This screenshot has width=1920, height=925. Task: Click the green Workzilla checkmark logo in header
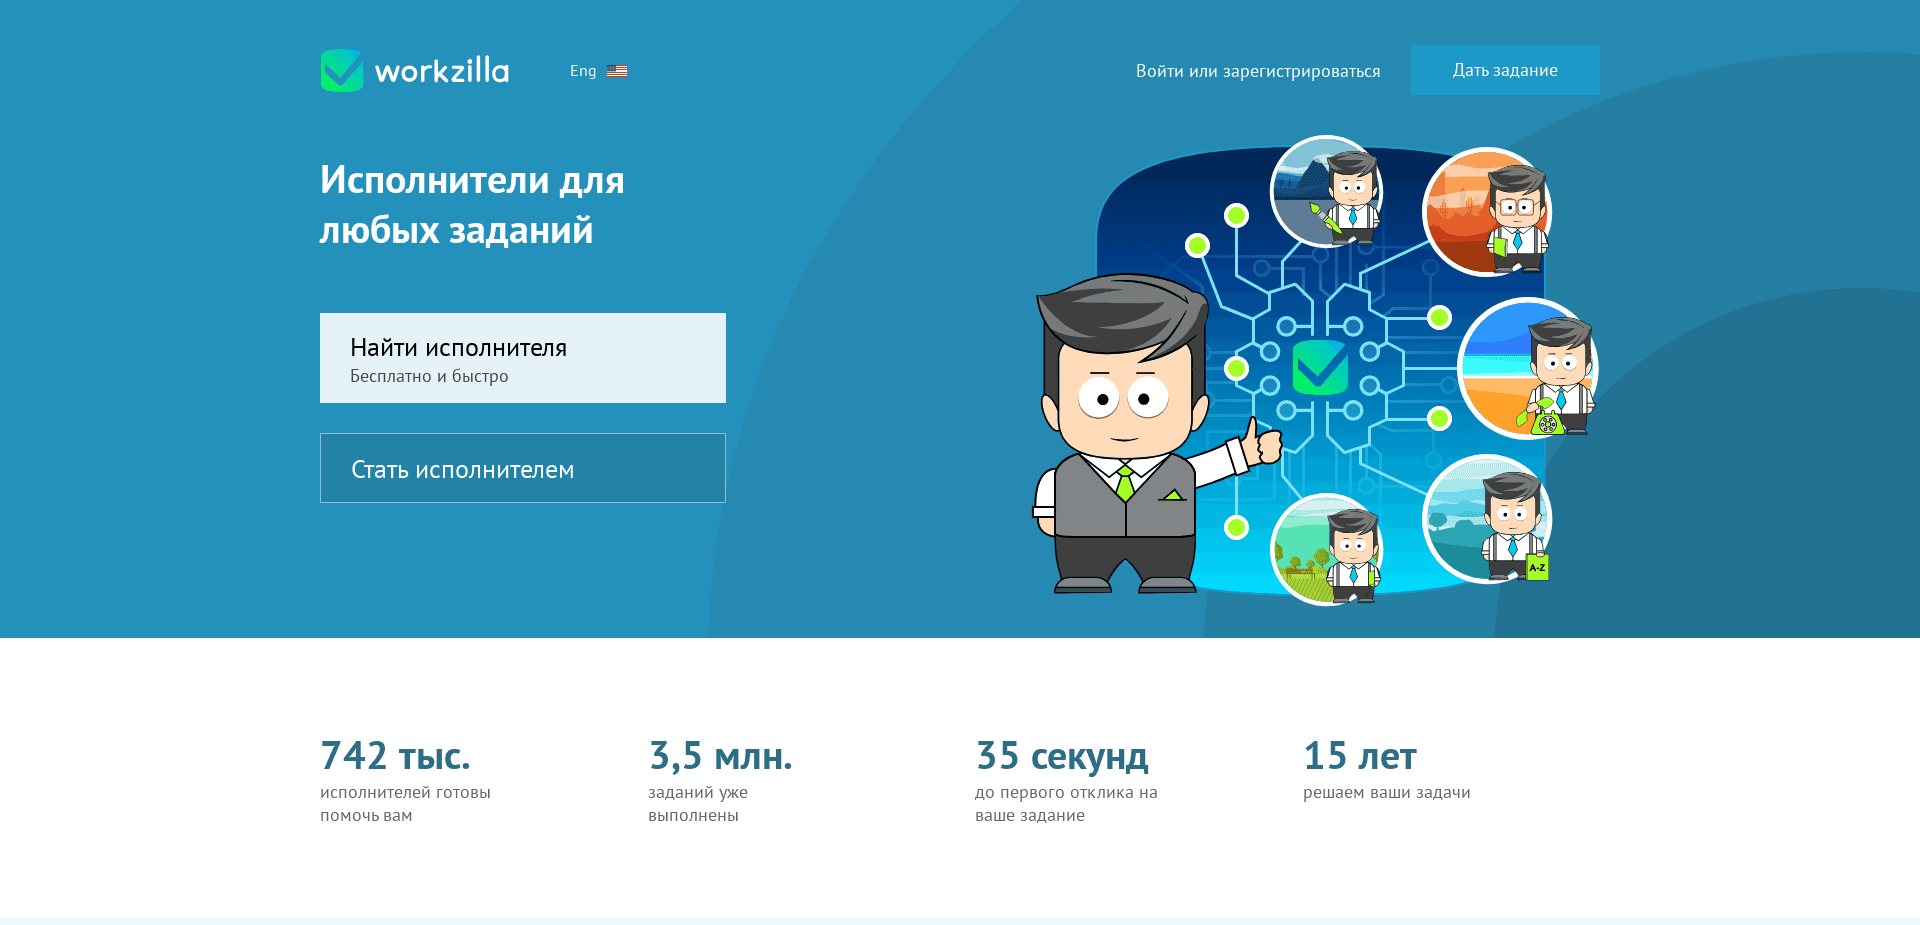point(342,71)
